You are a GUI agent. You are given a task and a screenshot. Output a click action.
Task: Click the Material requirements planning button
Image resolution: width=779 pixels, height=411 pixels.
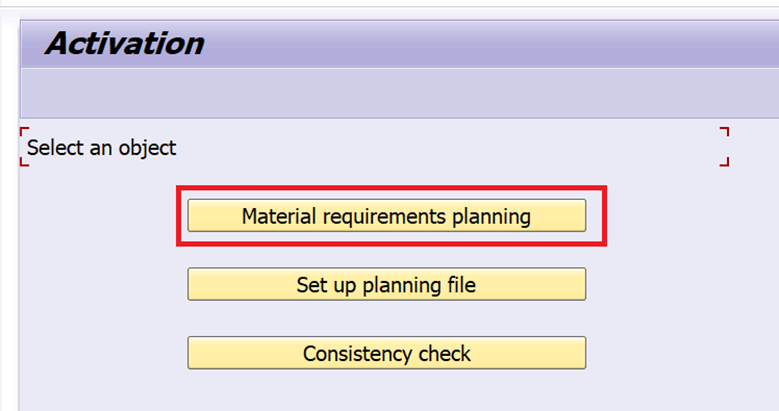click(x=386, y=216)
